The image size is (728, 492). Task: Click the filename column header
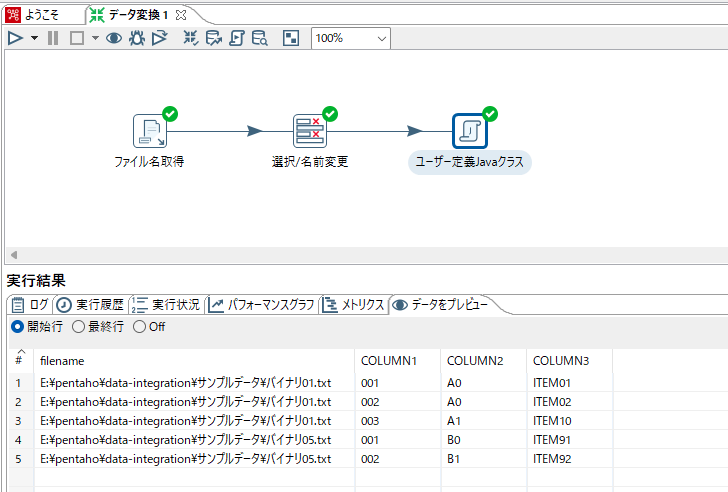(62, 360)
